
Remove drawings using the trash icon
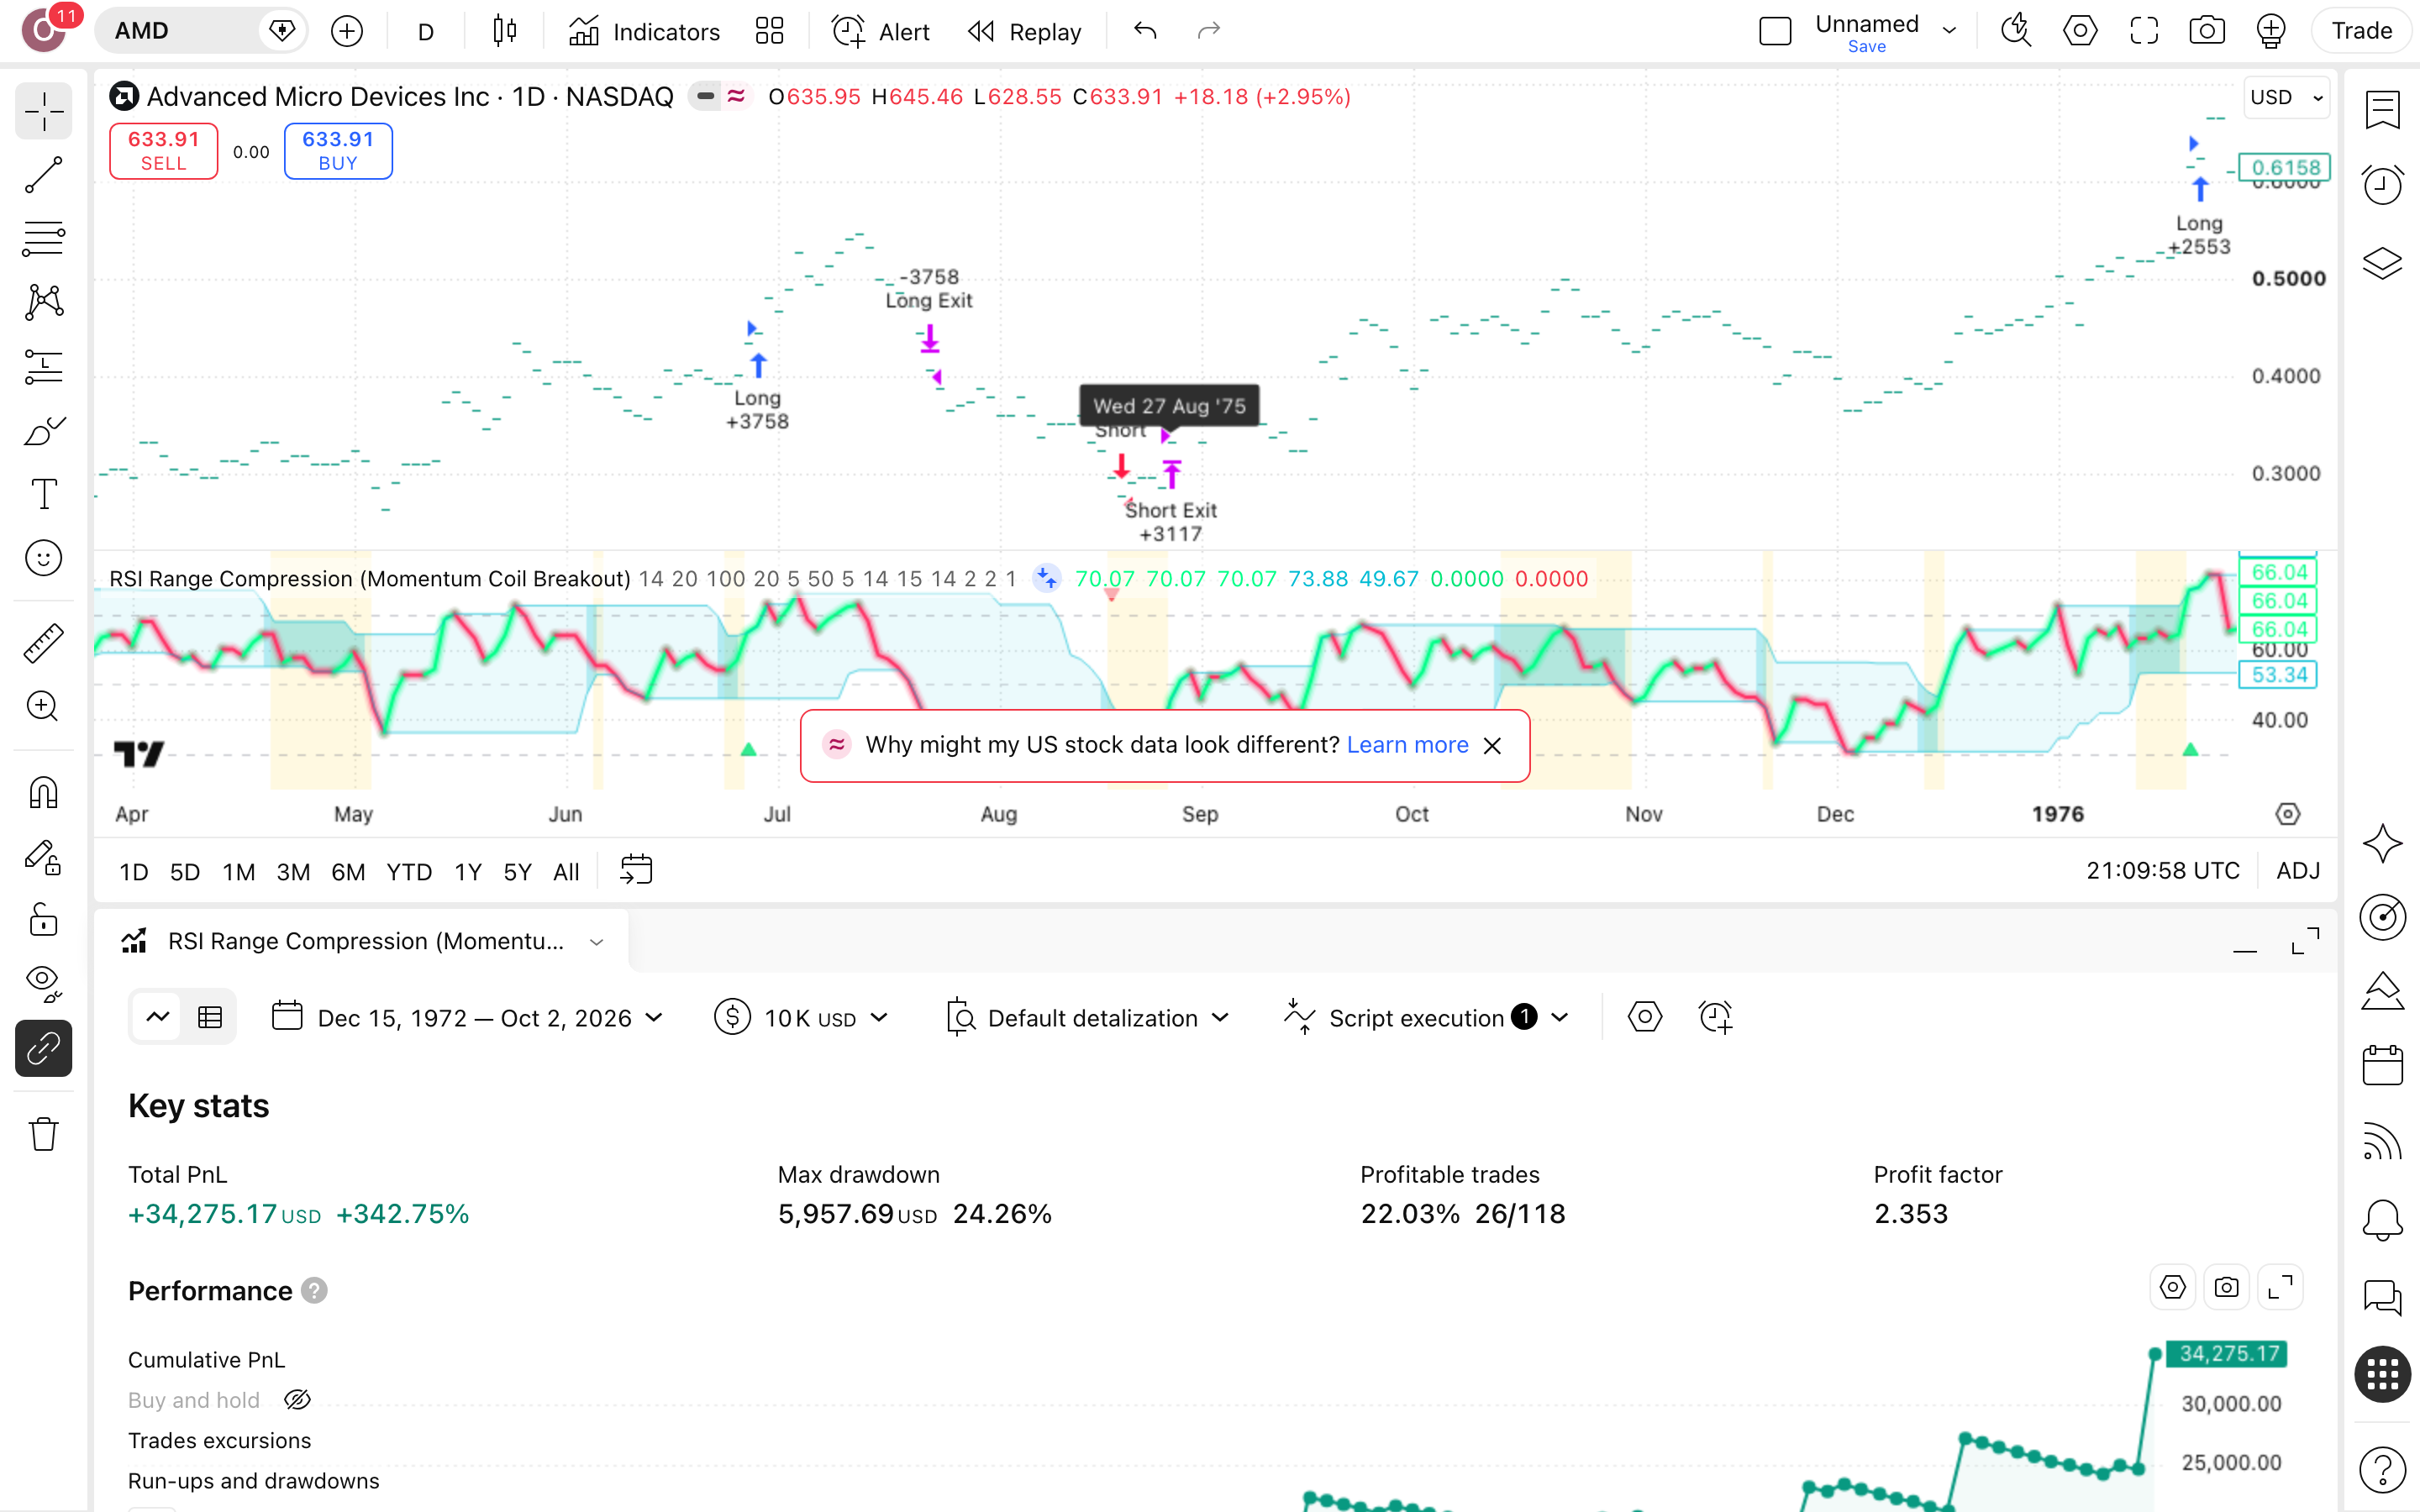(43, 1134)
